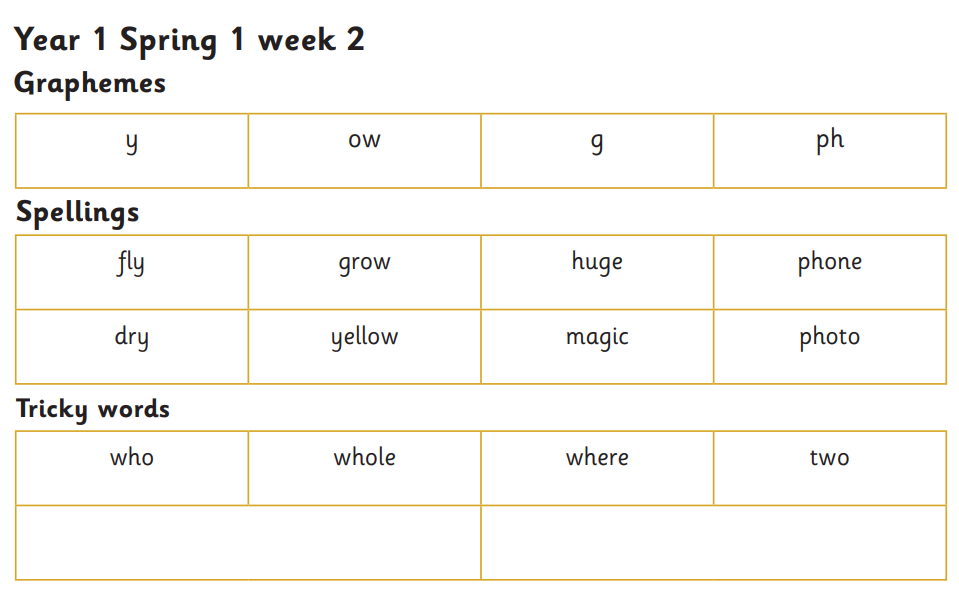Select the word 'dry'
Image resolution: width=959 pixels, height=592 pixels.
point(131,338)
